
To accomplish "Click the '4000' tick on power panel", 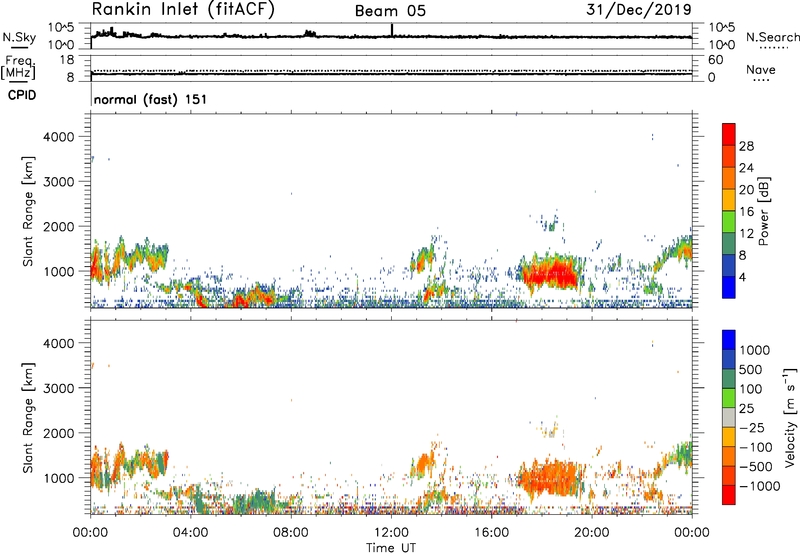I will (59, 137).
